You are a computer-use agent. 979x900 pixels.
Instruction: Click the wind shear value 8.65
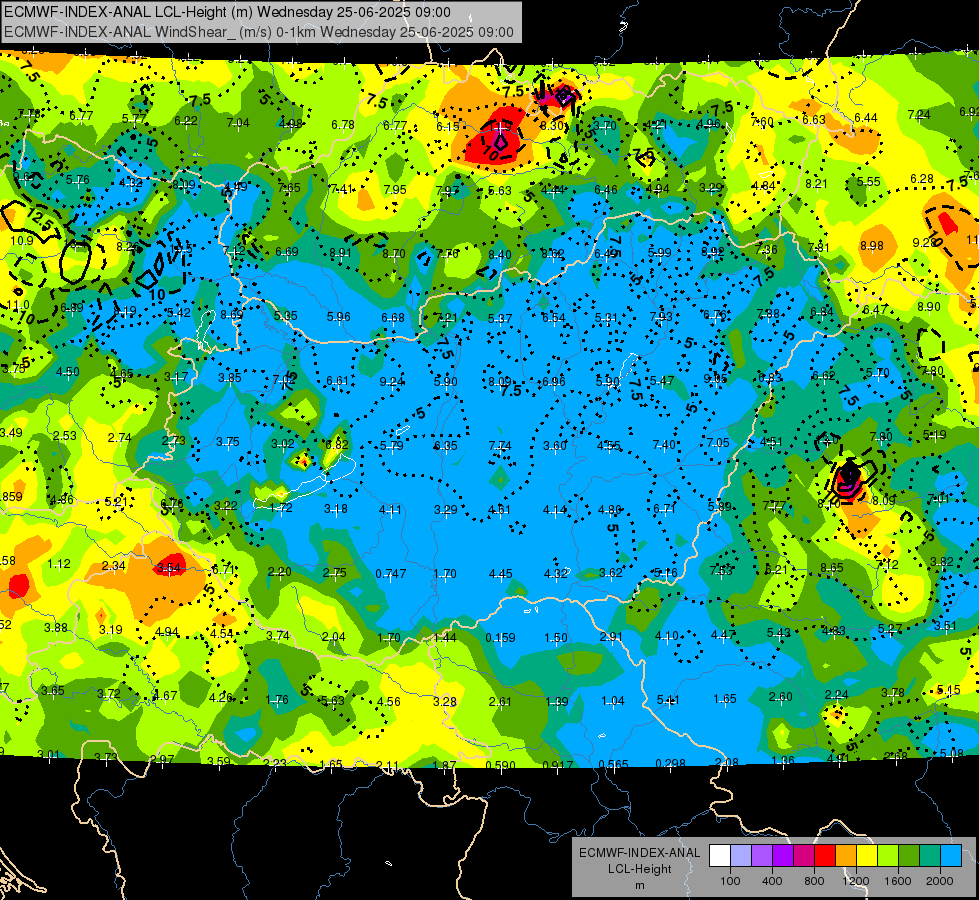[832, 568]
